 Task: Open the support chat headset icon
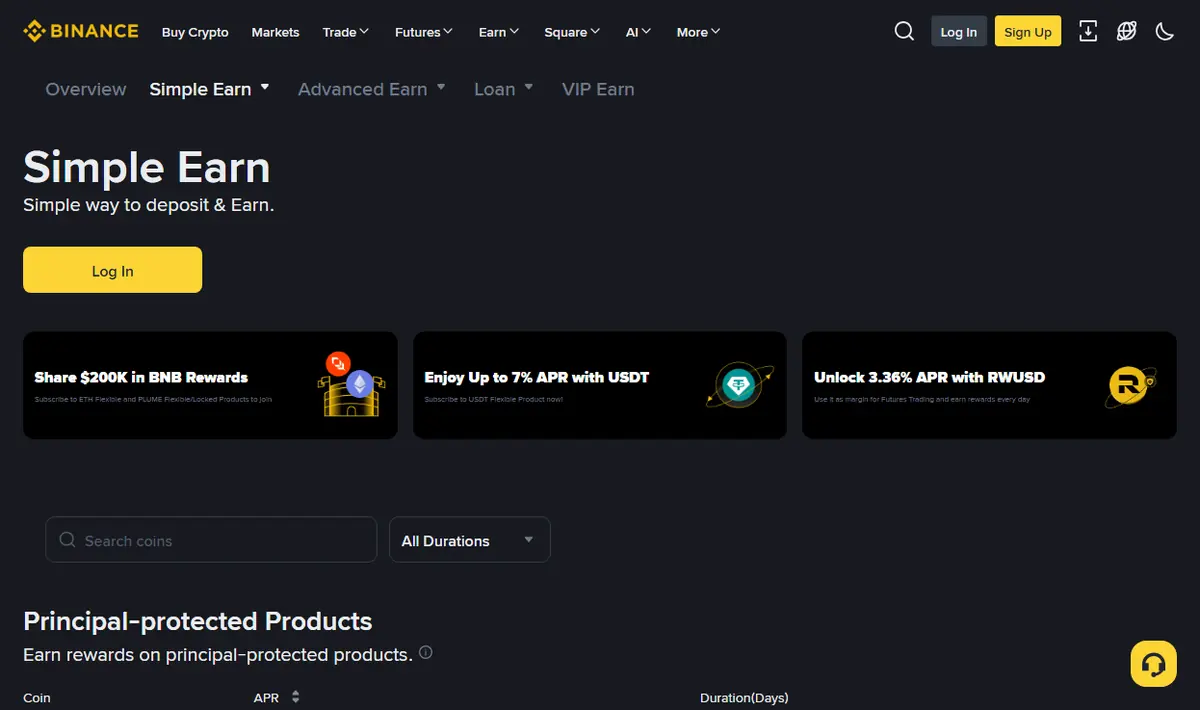[x=1153, y=664]
